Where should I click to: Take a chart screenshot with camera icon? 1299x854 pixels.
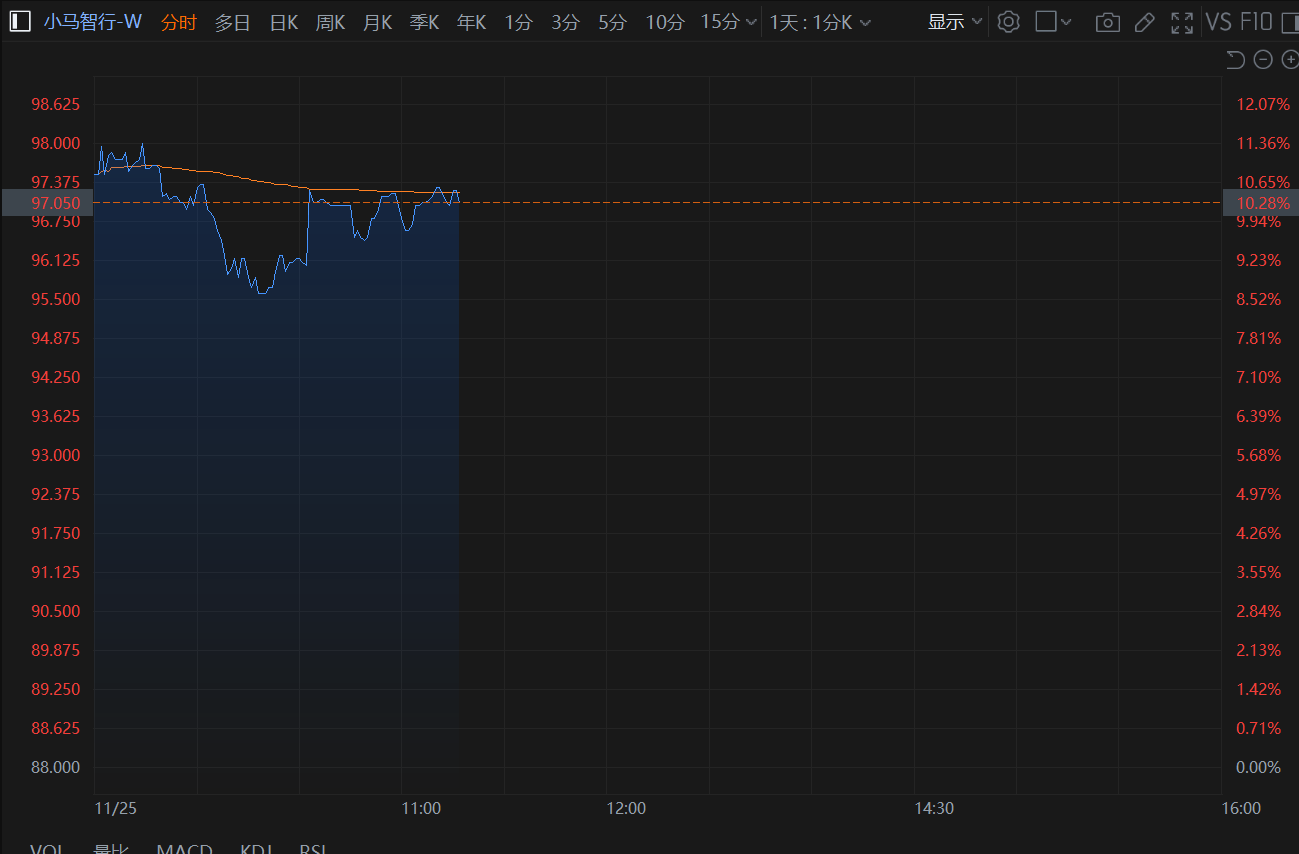click(x=1107, y=22)
